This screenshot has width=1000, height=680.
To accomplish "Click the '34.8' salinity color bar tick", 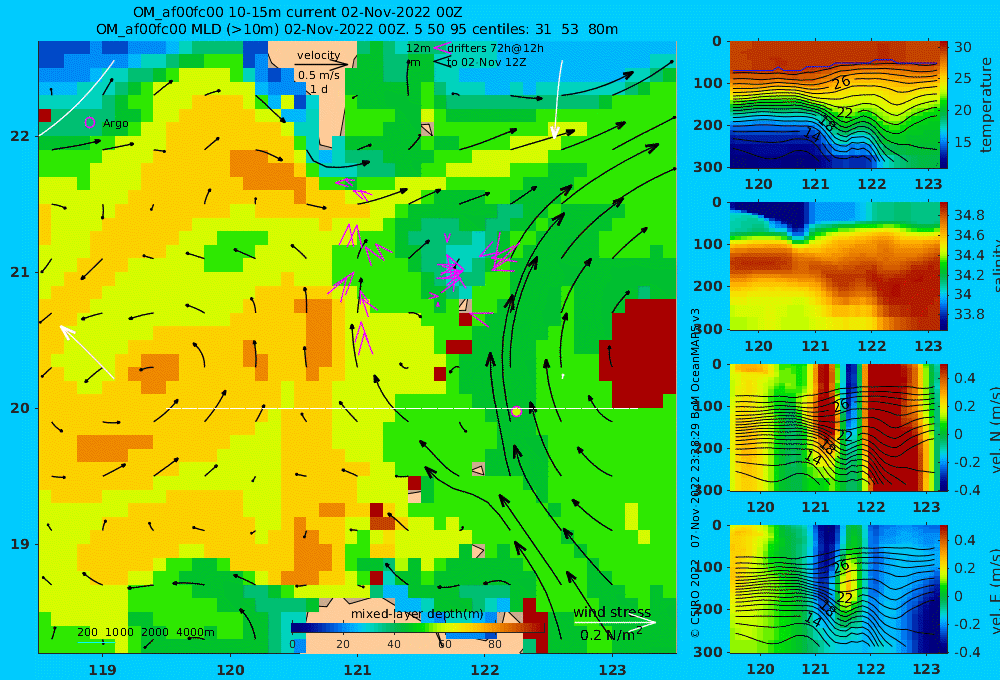I will 968,215.
